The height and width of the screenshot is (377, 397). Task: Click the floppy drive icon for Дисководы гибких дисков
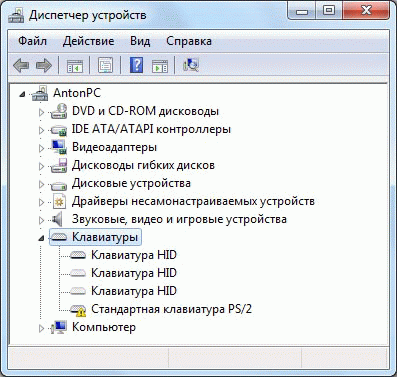point(59,165)
